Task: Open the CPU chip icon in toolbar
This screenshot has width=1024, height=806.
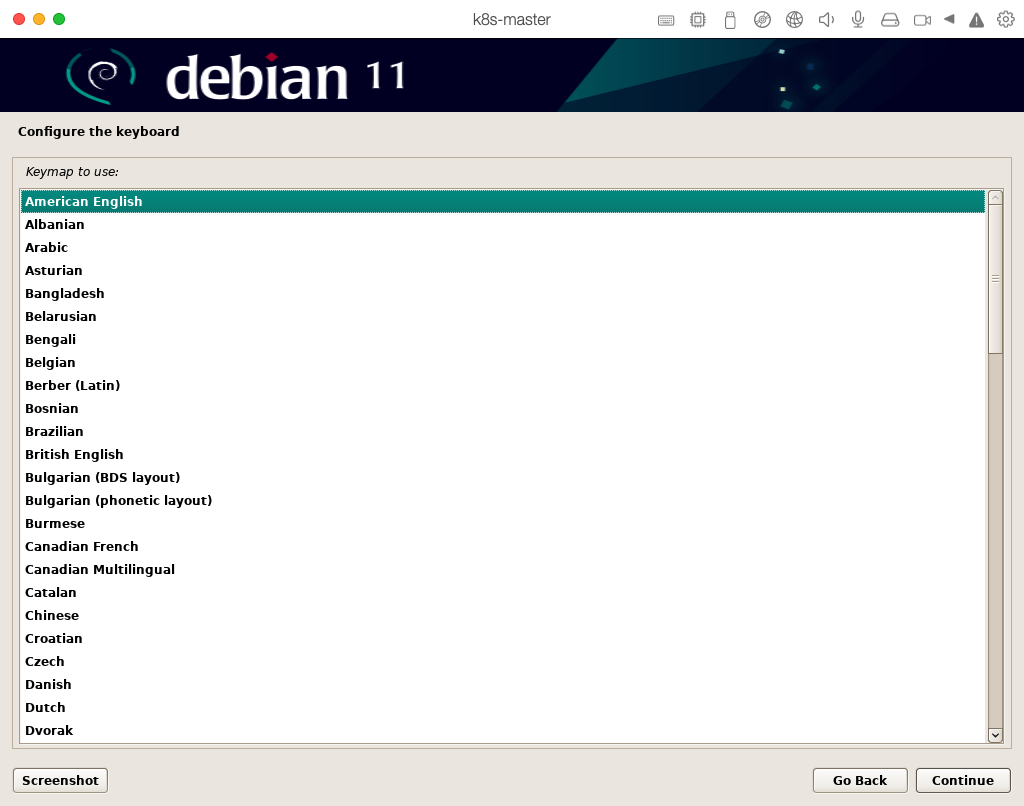Action: pyautogui.click(x=697, y=20)
